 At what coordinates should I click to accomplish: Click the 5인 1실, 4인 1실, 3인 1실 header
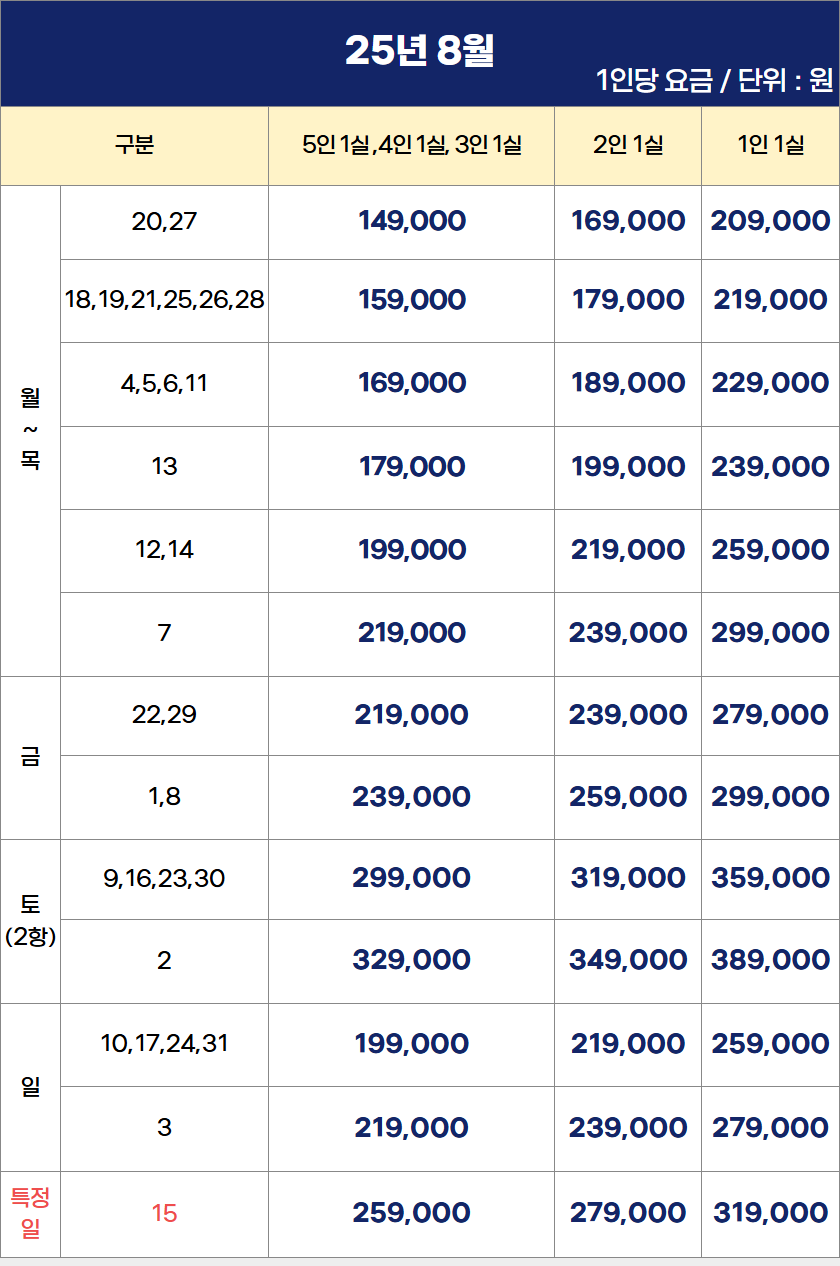pos(411,145)
